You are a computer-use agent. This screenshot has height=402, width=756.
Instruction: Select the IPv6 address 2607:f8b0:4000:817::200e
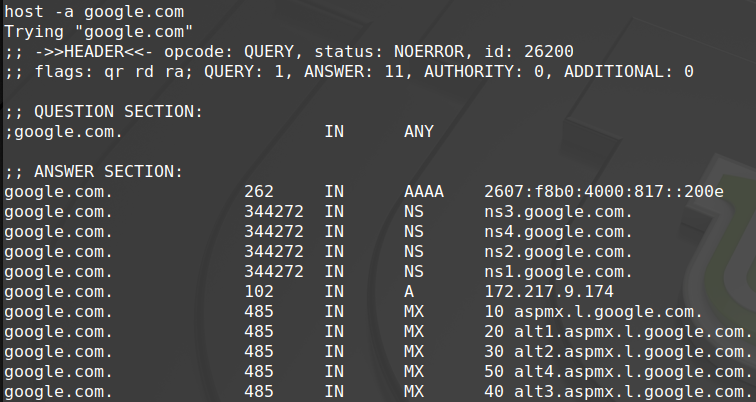[x=604, y=192]
